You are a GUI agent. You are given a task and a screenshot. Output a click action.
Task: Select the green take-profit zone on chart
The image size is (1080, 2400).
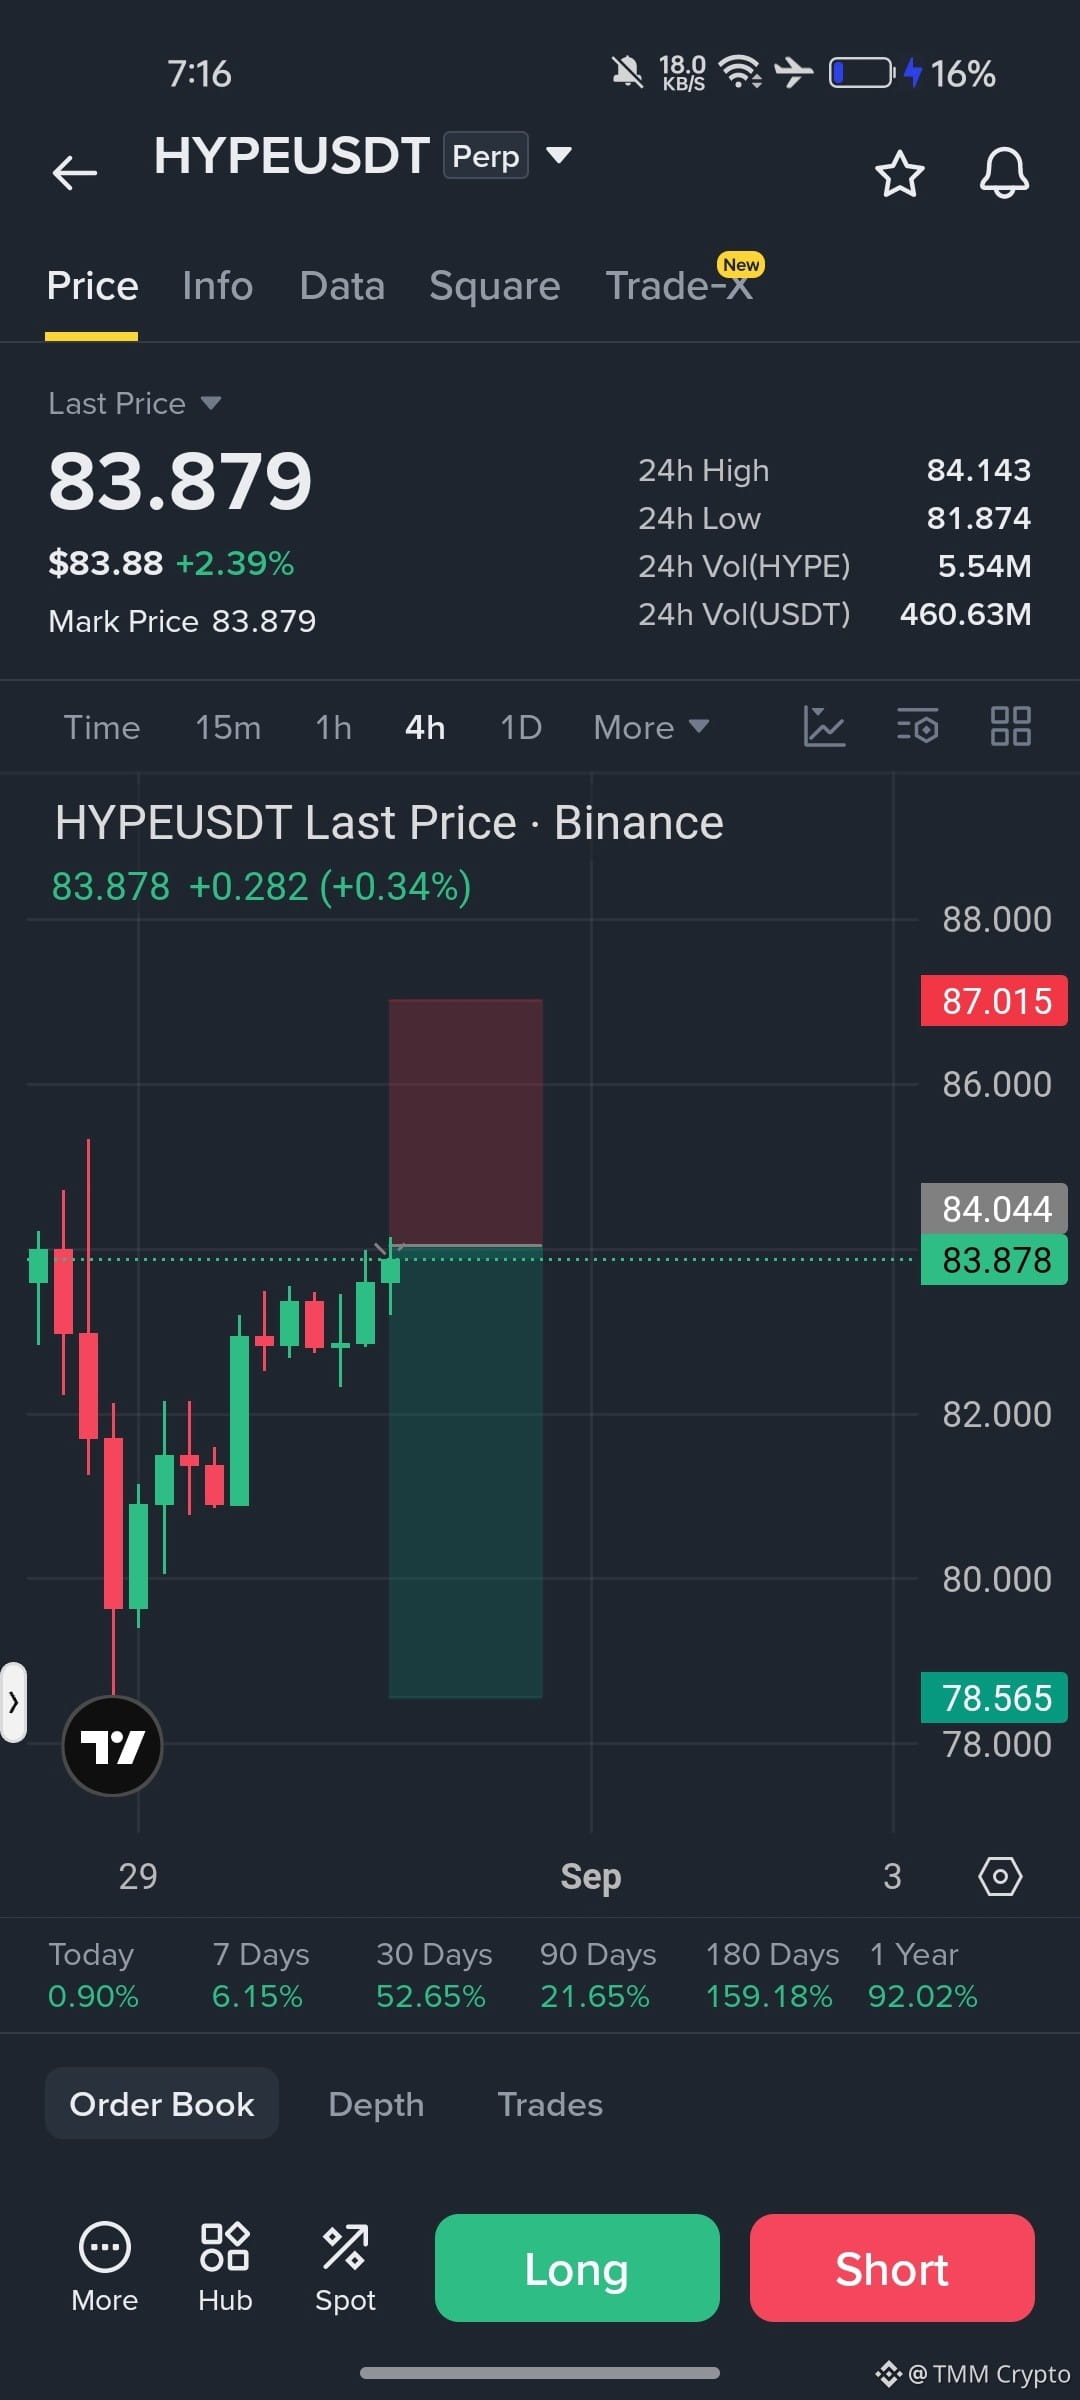[466, 1472]
